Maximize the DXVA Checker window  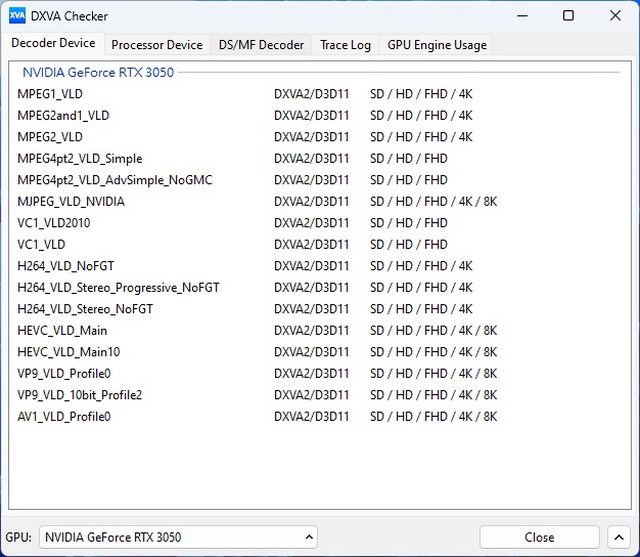pyautogui.click(x=568, y=16)
